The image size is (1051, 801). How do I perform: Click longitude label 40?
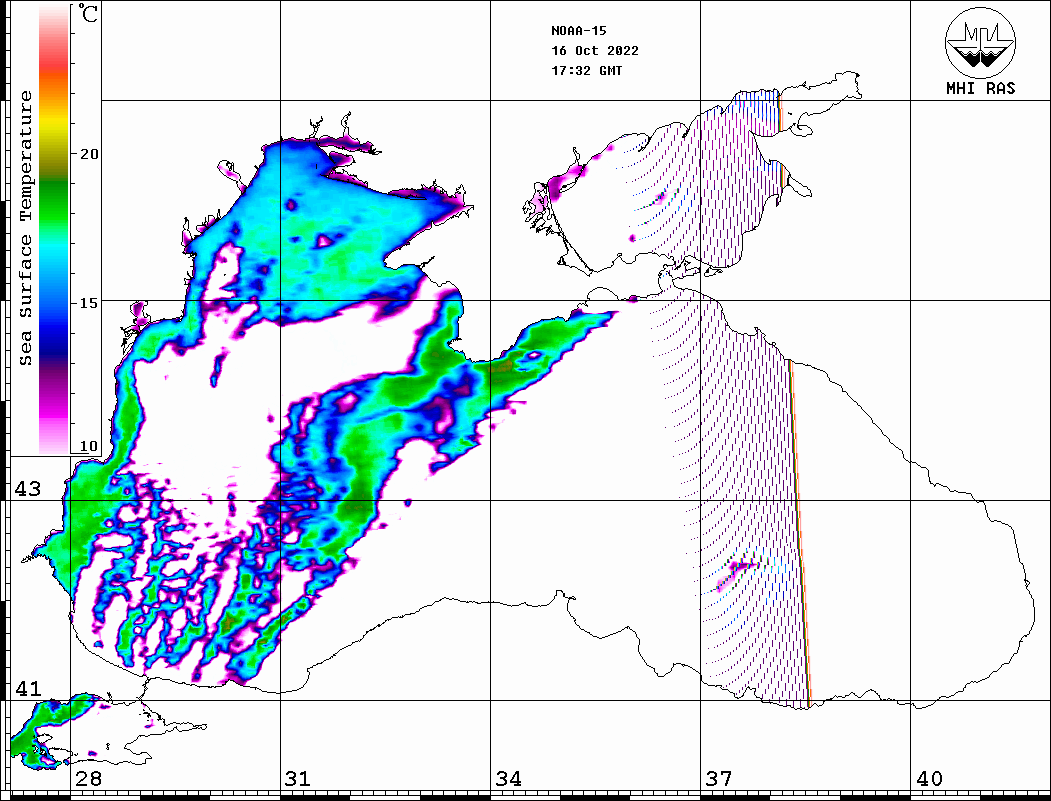click(929, 779)
